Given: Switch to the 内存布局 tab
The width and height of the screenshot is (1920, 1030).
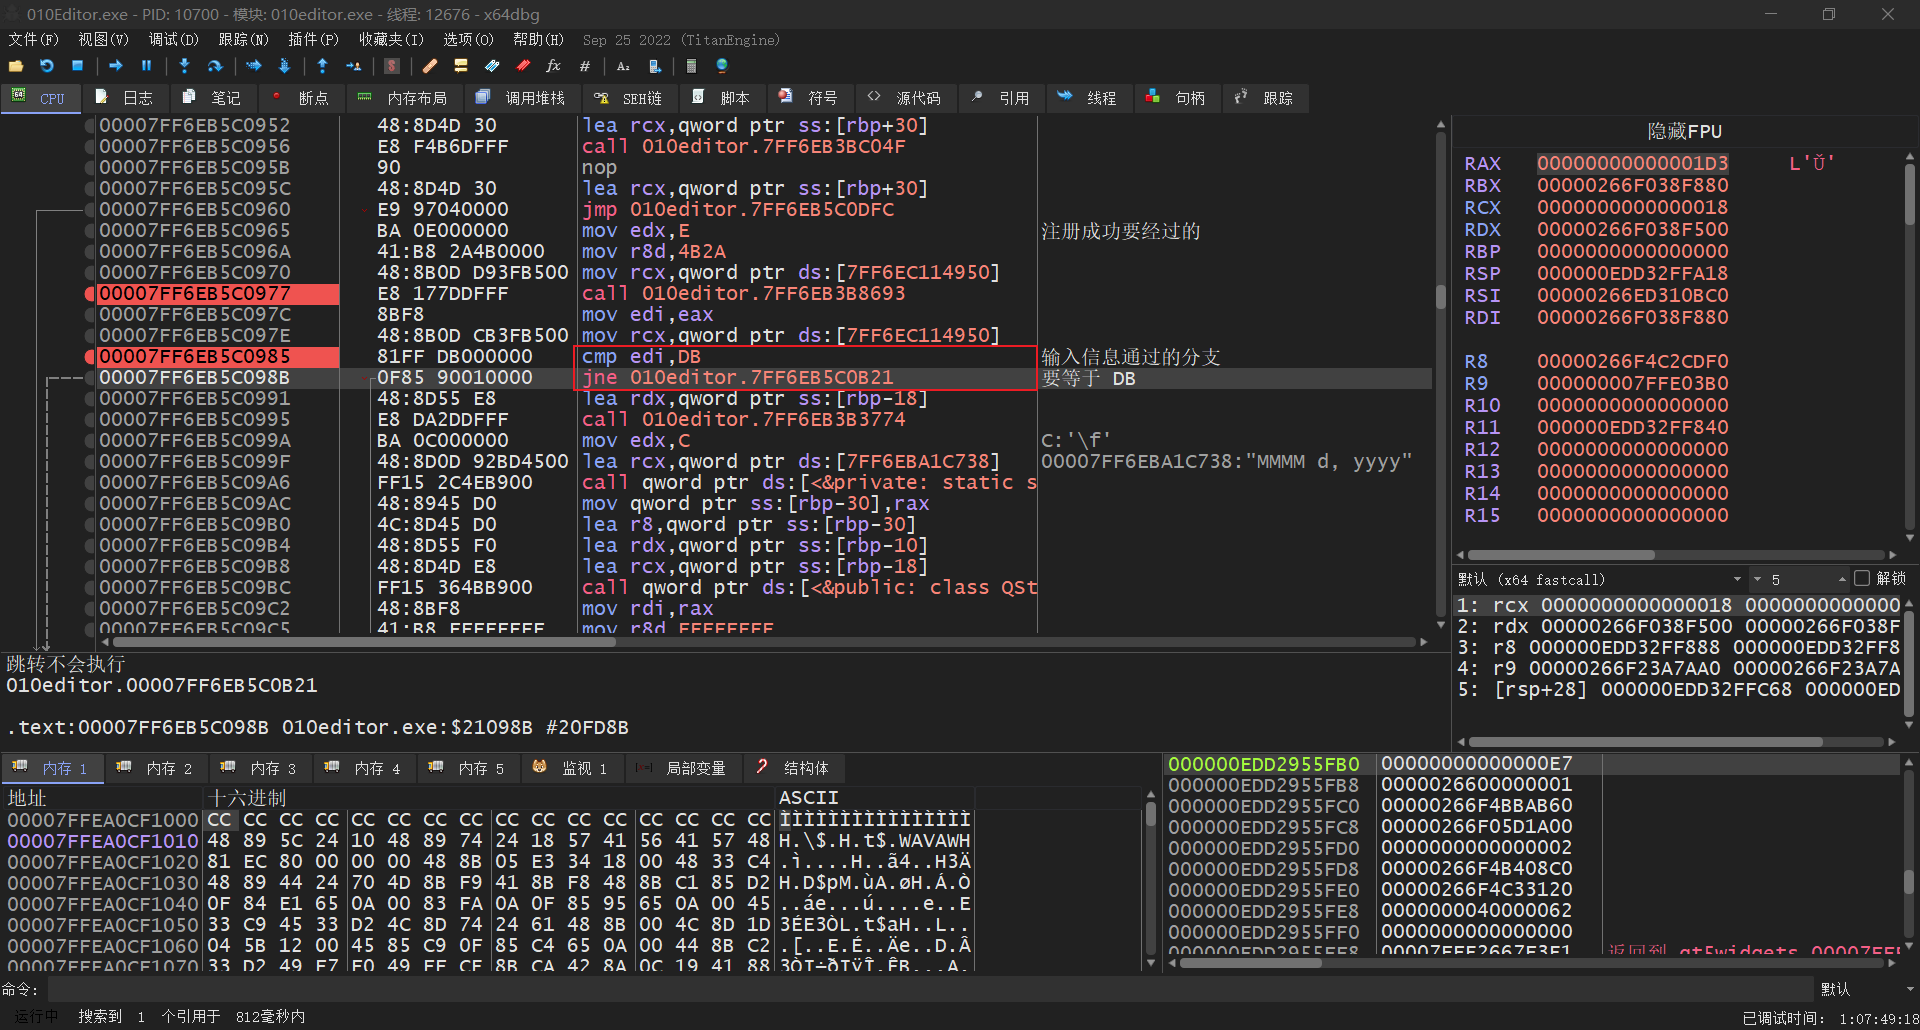Looking at the screenshot, I should [x=403, y=98].
